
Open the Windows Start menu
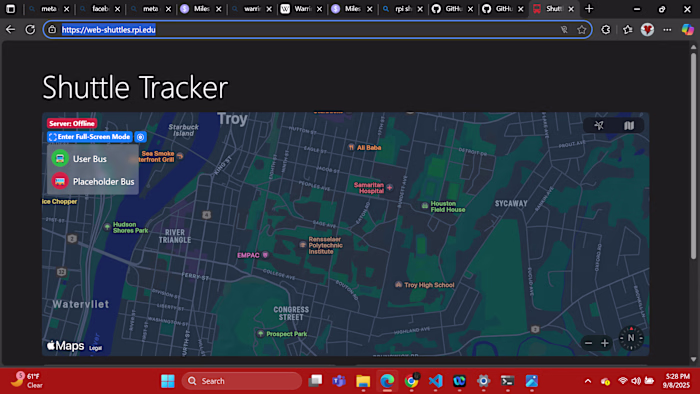pyautogui.click(x=168, y=381)
